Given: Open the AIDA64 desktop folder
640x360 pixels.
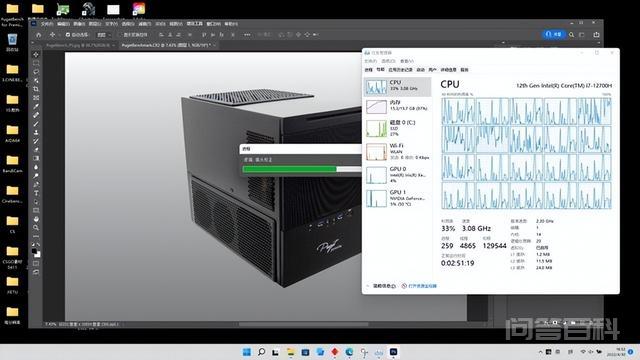Looking at the screenshot, I should tap(12, 134).
